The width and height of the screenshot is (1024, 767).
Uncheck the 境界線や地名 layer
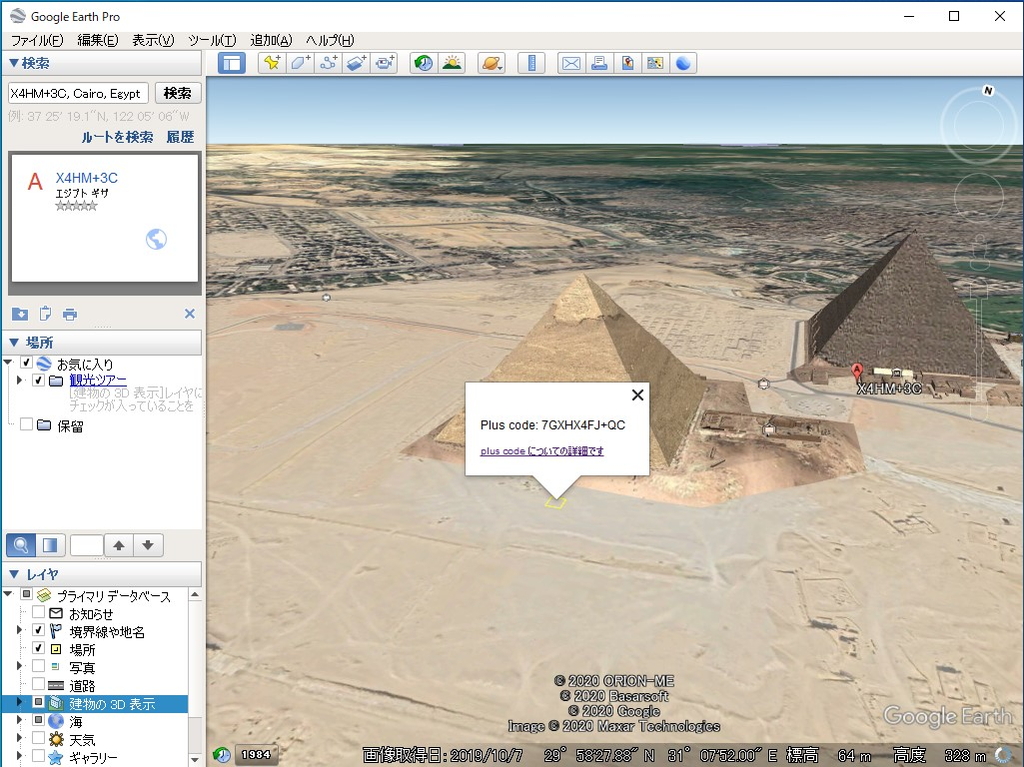(39, 631)
